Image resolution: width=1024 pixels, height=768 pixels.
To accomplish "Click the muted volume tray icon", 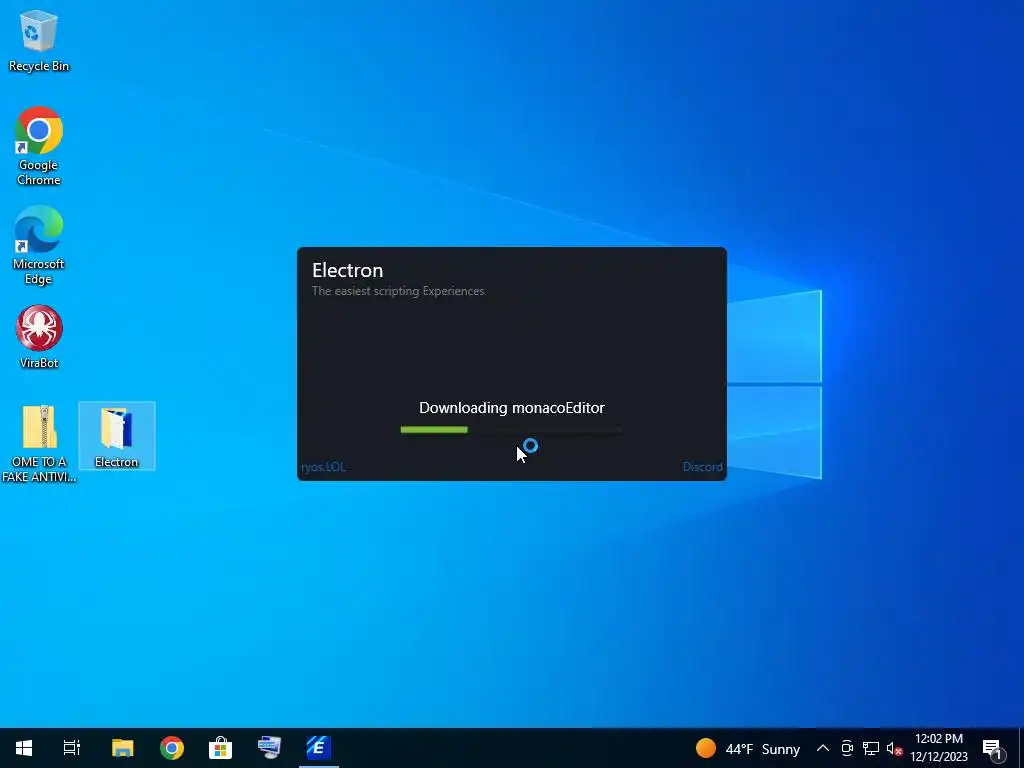I will click(894, 748).
